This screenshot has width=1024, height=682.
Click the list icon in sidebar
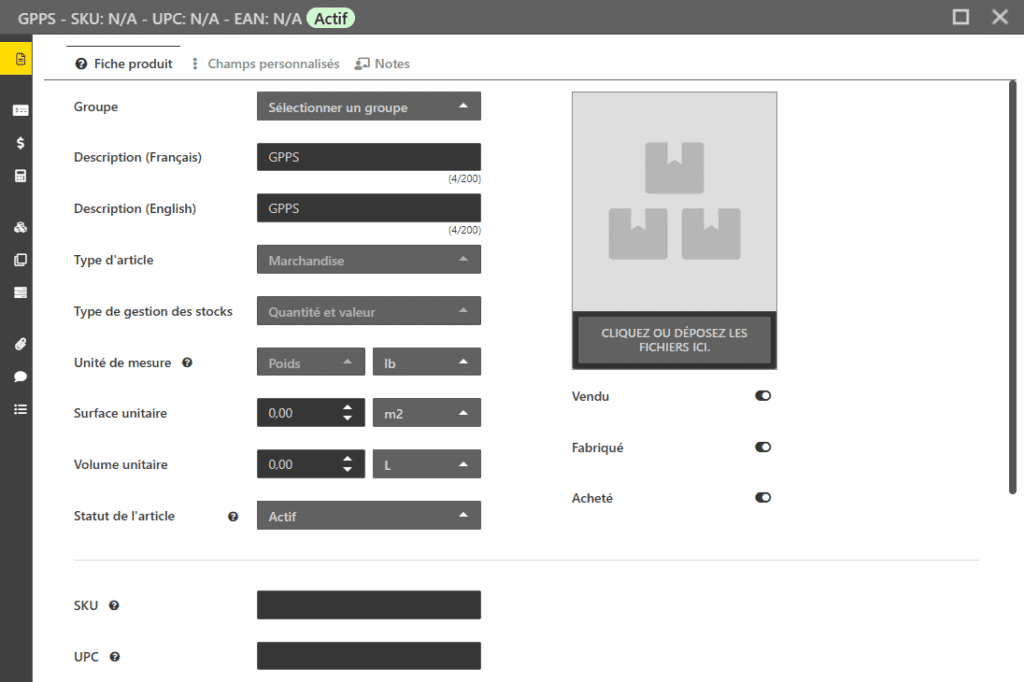point(20,409)
